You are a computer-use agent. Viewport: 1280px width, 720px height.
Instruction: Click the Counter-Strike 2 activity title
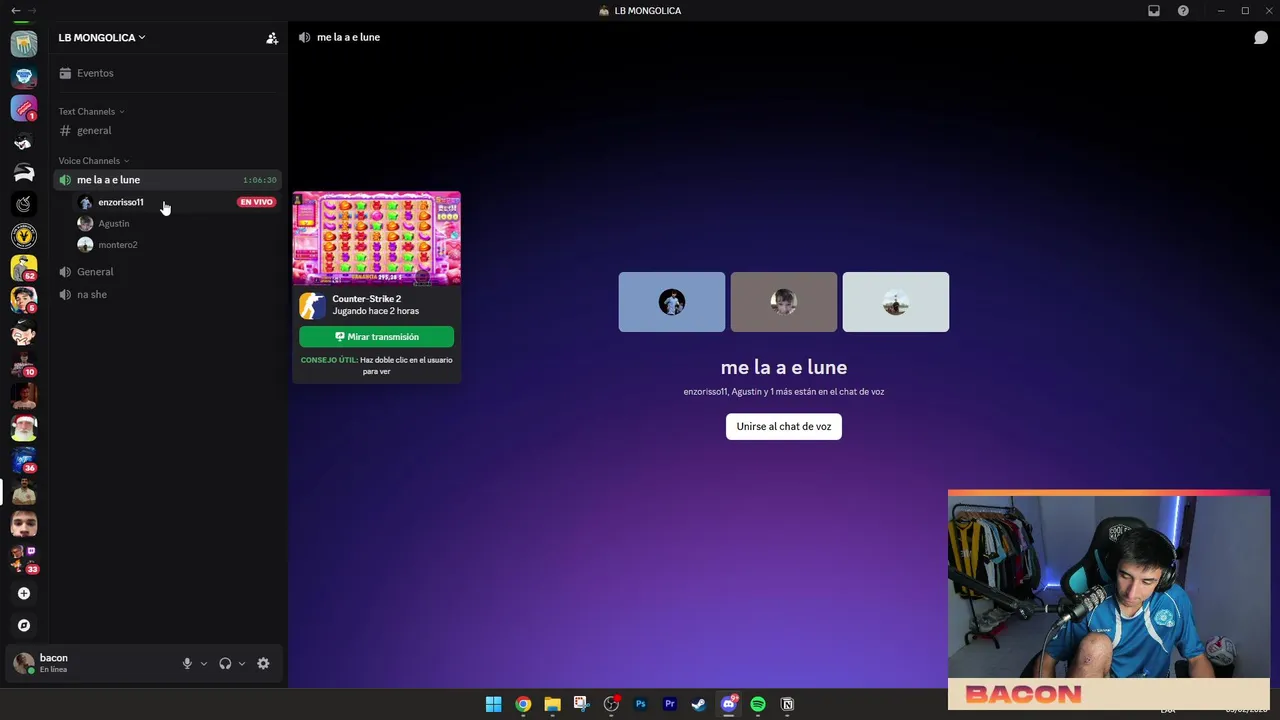pos(367,299)
